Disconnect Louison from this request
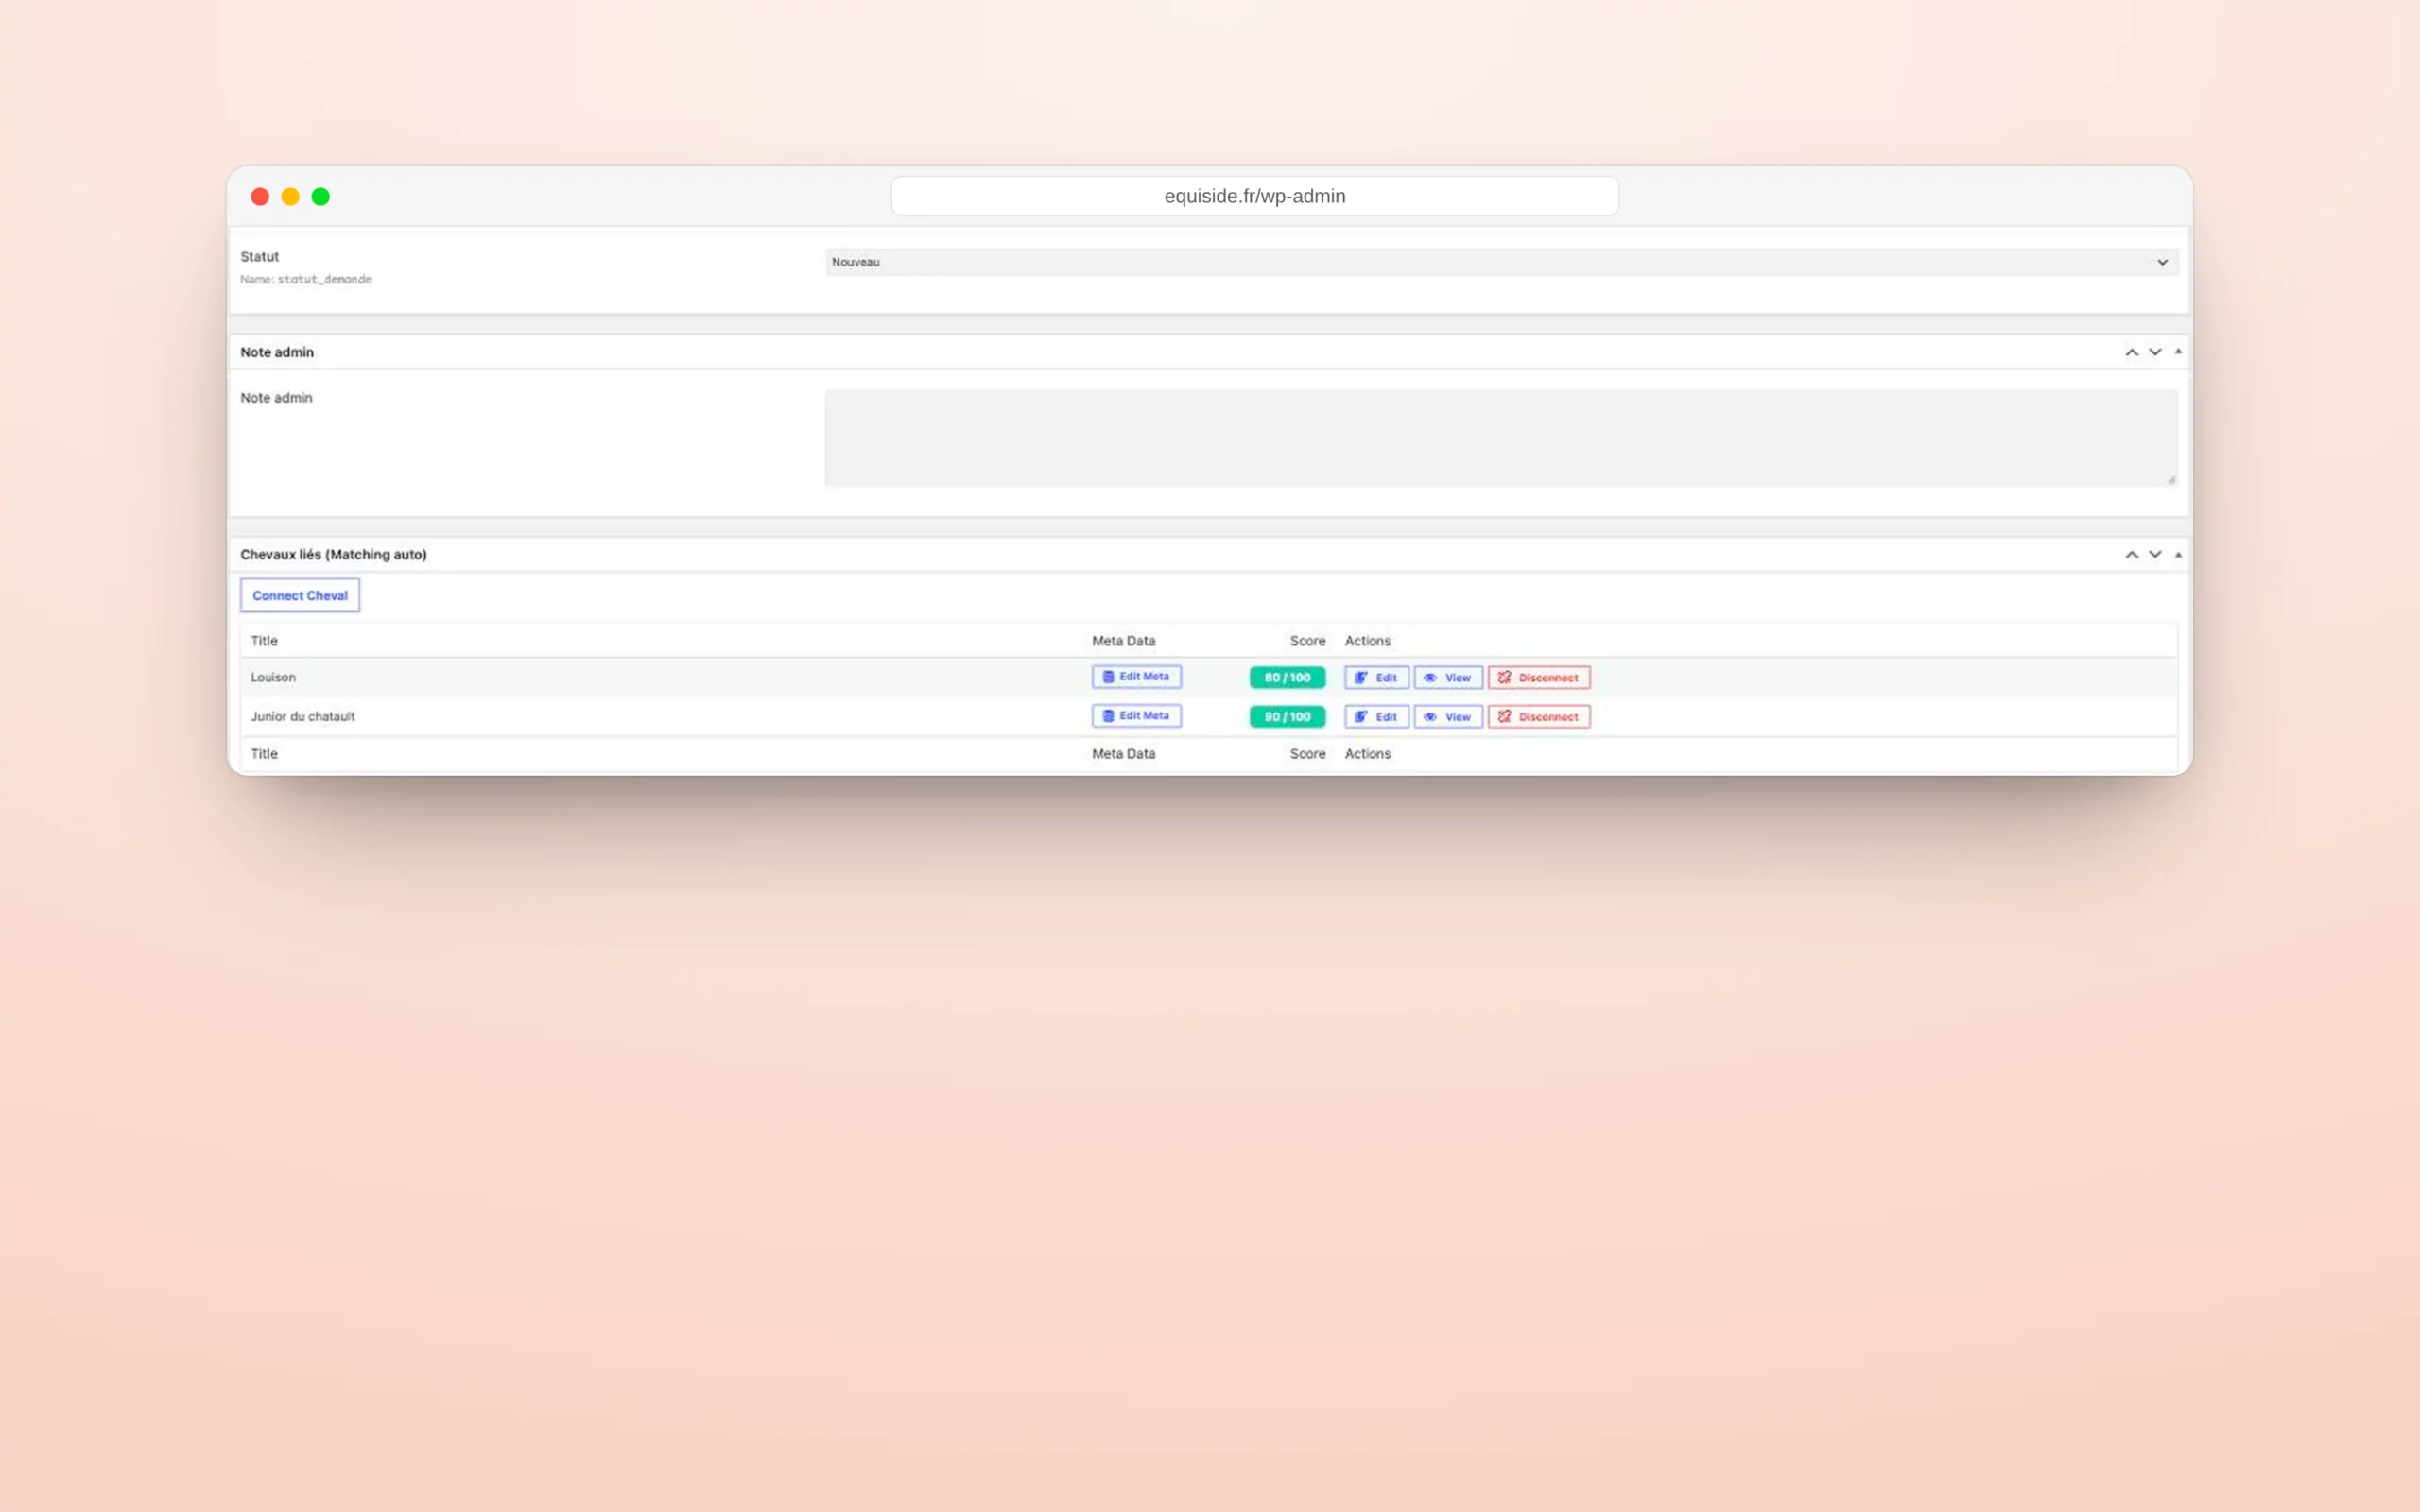 [1539, 678]
